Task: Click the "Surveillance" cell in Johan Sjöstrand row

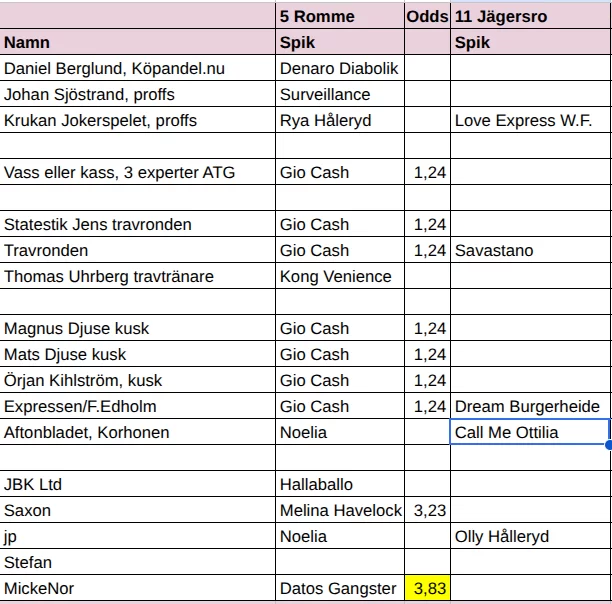Action: 339,95
